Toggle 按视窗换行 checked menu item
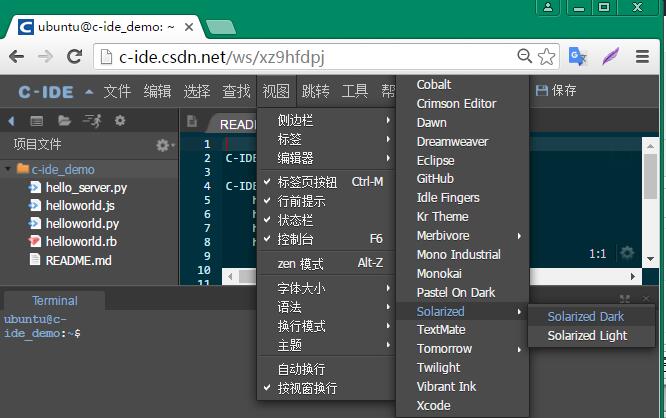The image size is (666, 418). 327,388
